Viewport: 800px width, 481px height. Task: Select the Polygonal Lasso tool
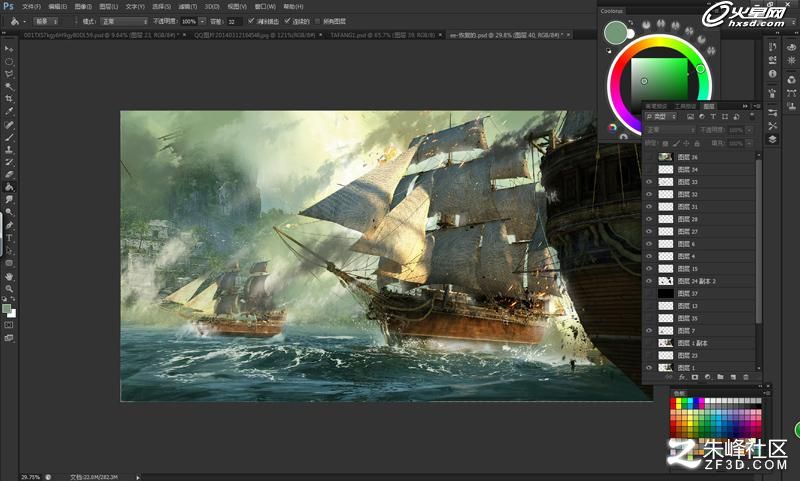coord(9,74)
